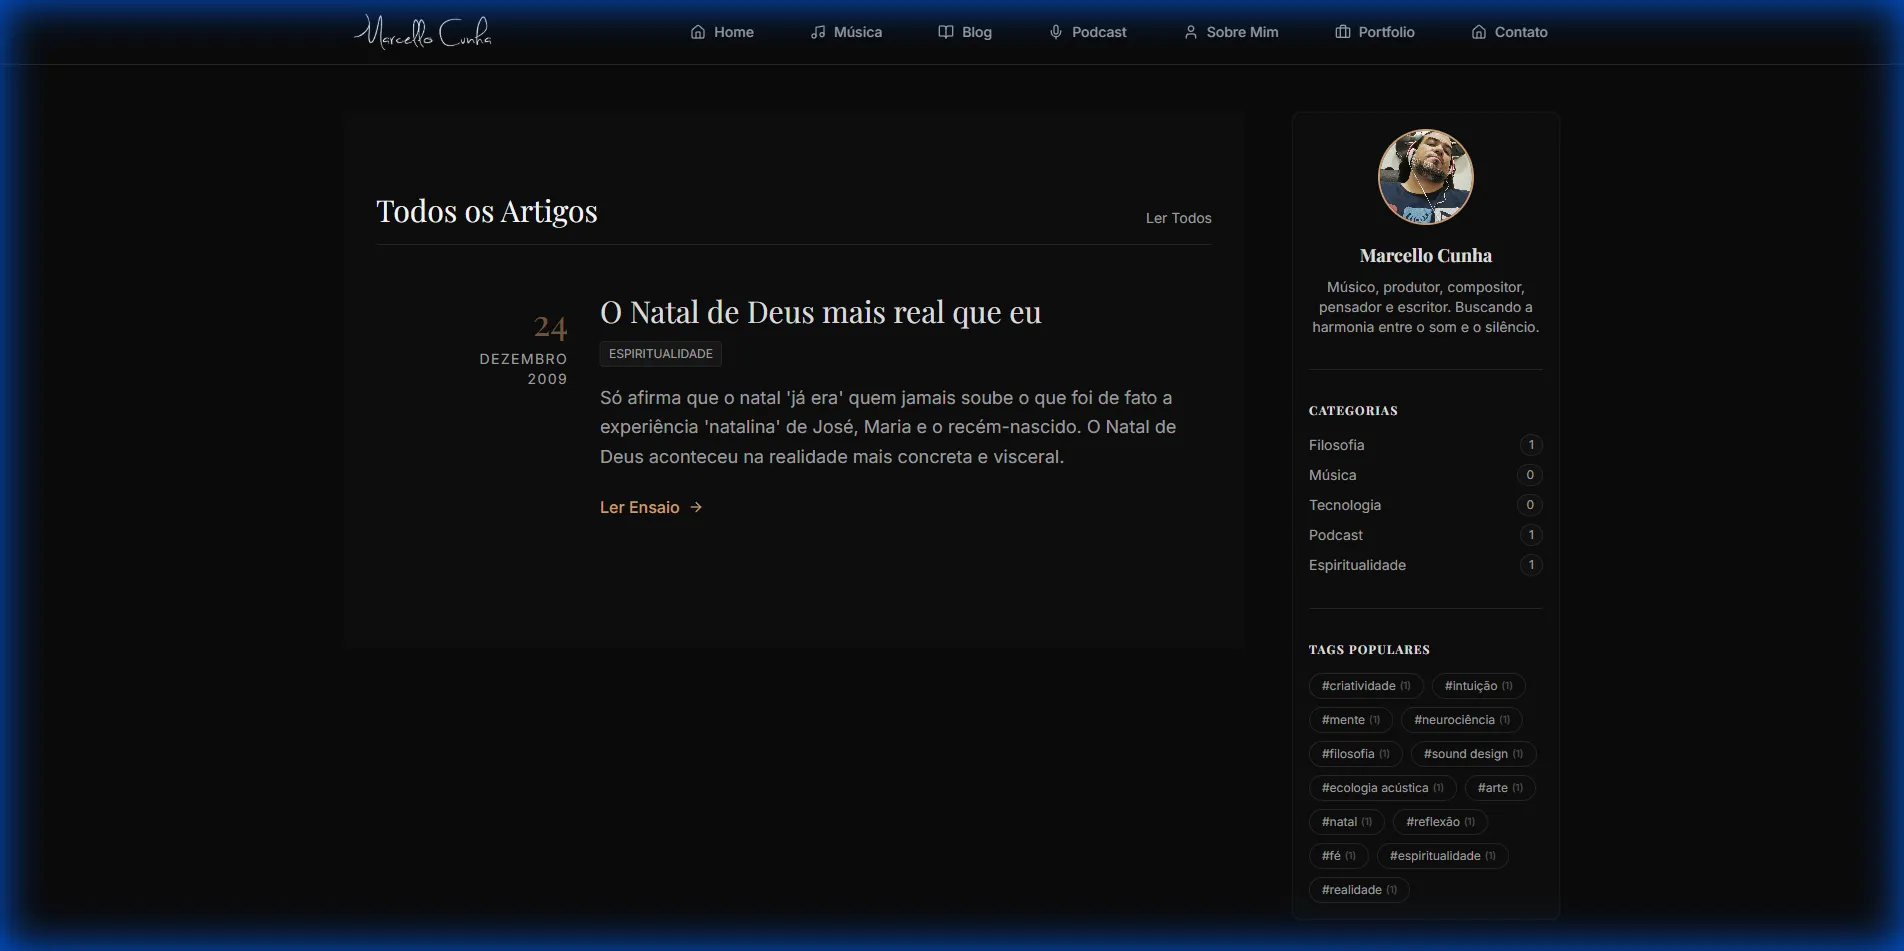1904x951 pixels.
Task: Click Marcello Cunha's profile photo
Action: point(1425,177)
